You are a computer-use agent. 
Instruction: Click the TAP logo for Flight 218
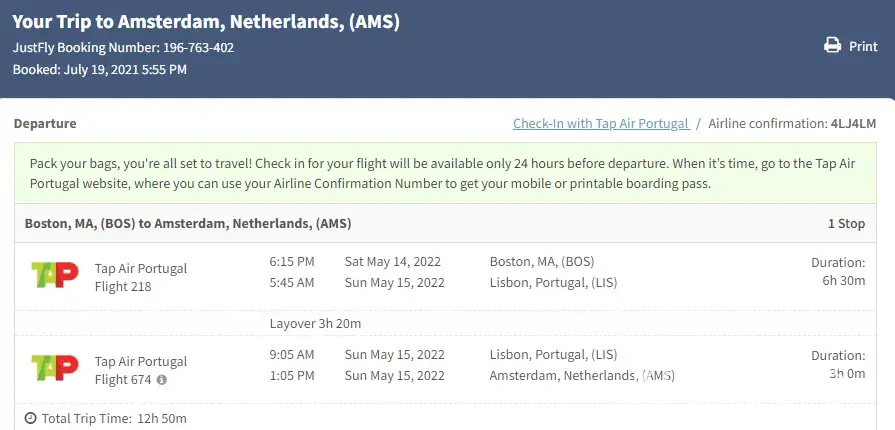coord(54,275)
